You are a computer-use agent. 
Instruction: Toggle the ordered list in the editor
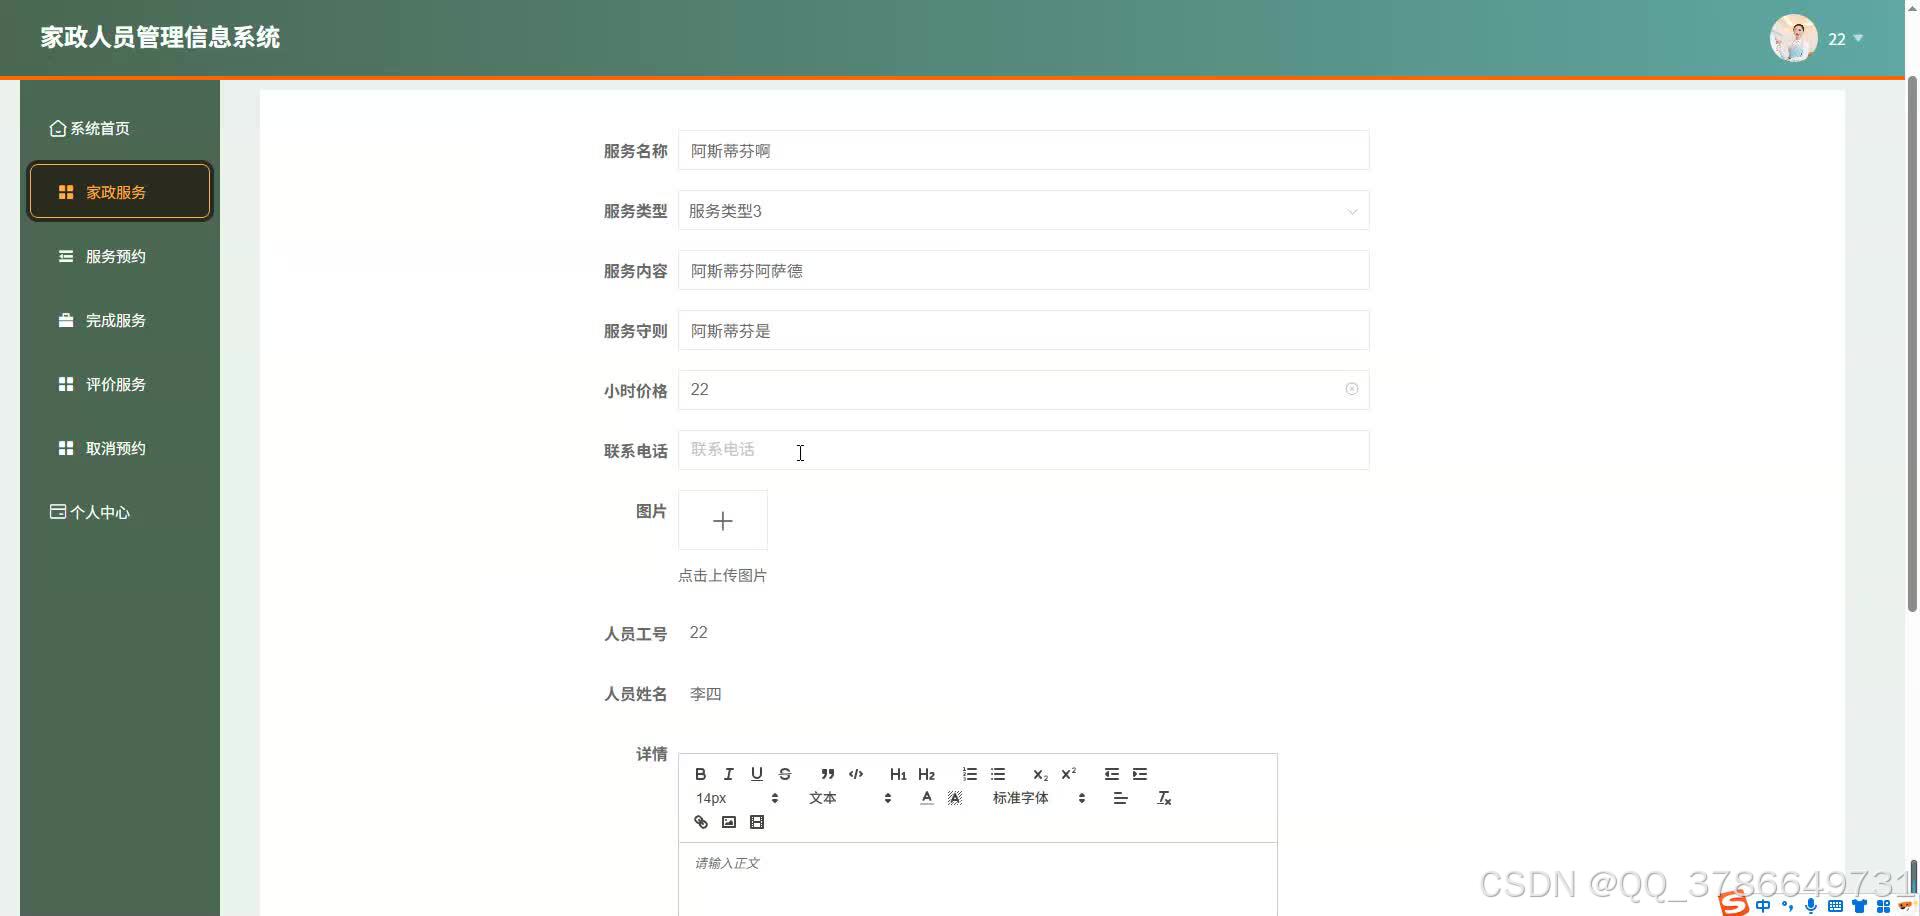(968, 773)
